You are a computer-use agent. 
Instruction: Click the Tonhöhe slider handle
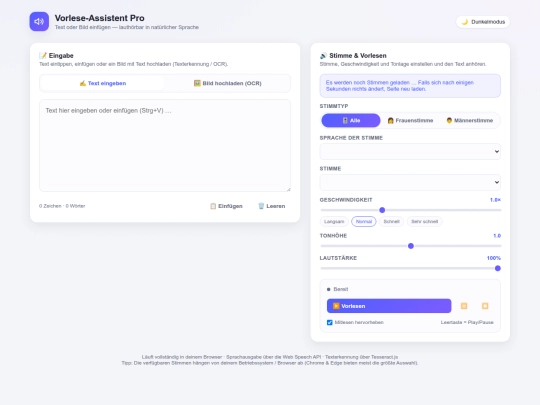click(411, 246)
